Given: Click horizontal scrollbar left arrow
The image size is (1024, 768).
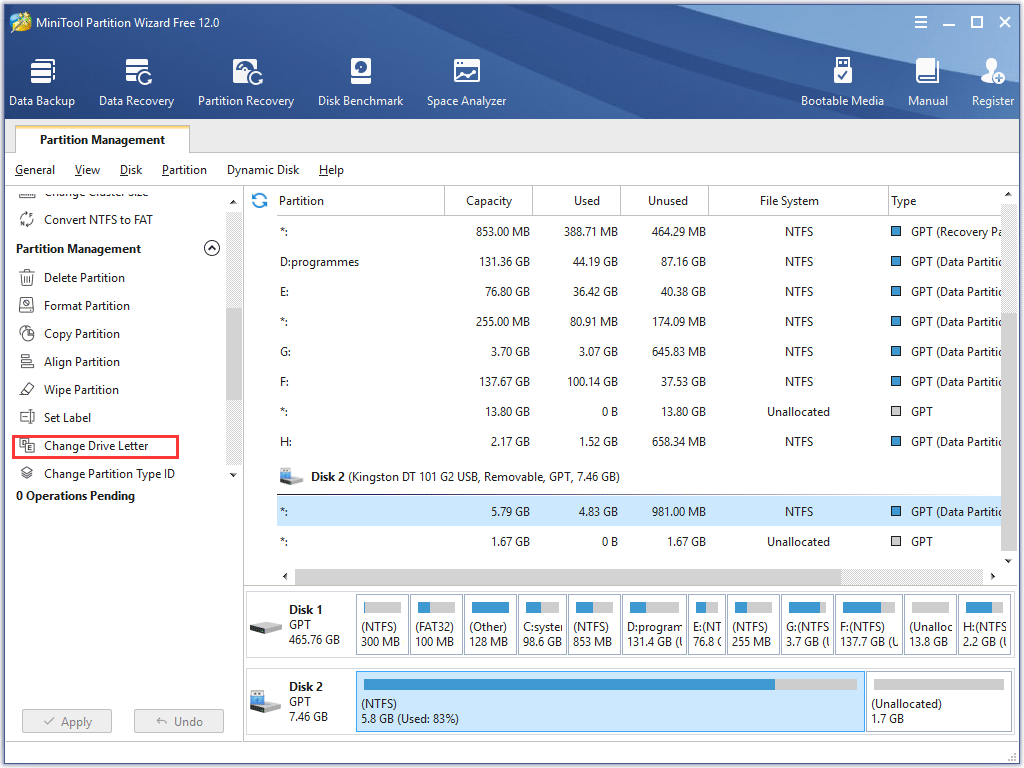Looking at the screenshot, I should 285,576.
